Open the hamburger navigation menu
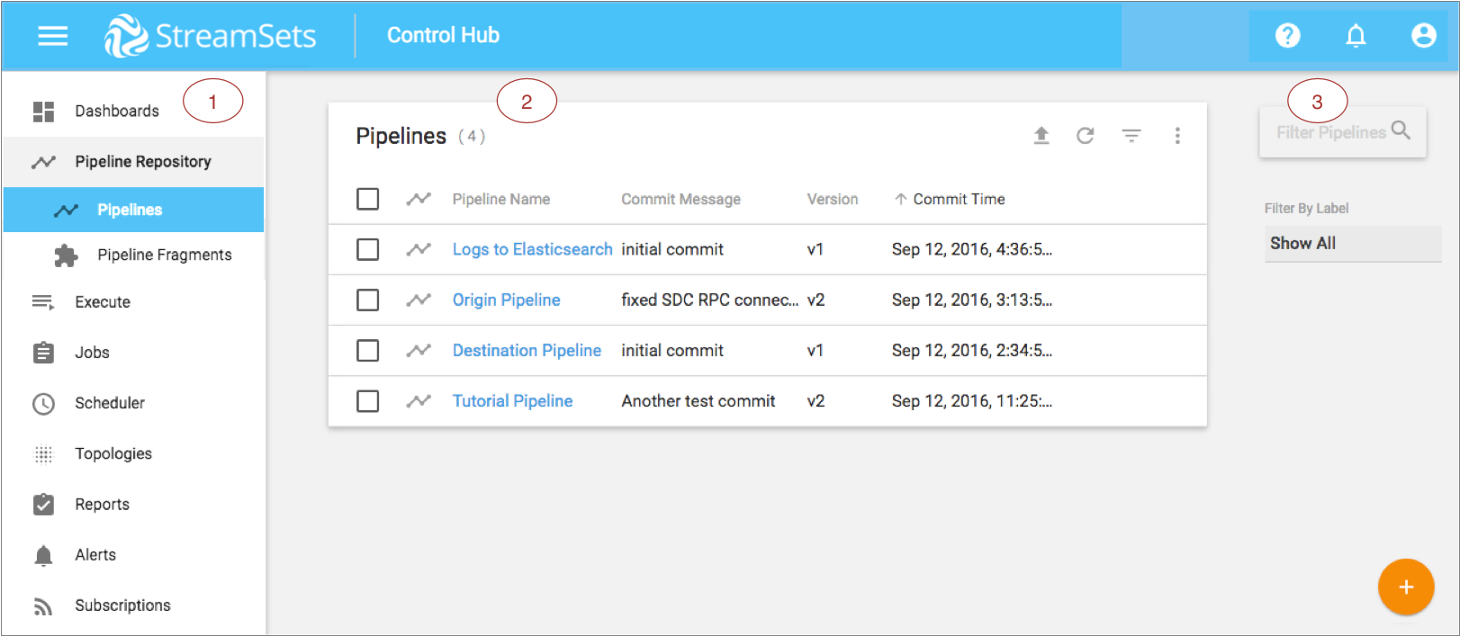 pyautogui.click(x=53, y=36)
